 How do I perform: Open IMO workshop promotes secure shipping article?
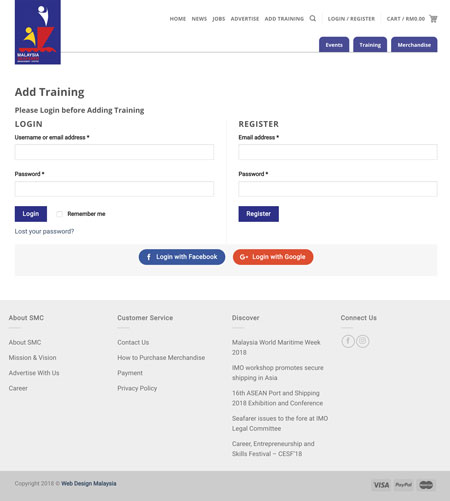(x=278, y=373)
